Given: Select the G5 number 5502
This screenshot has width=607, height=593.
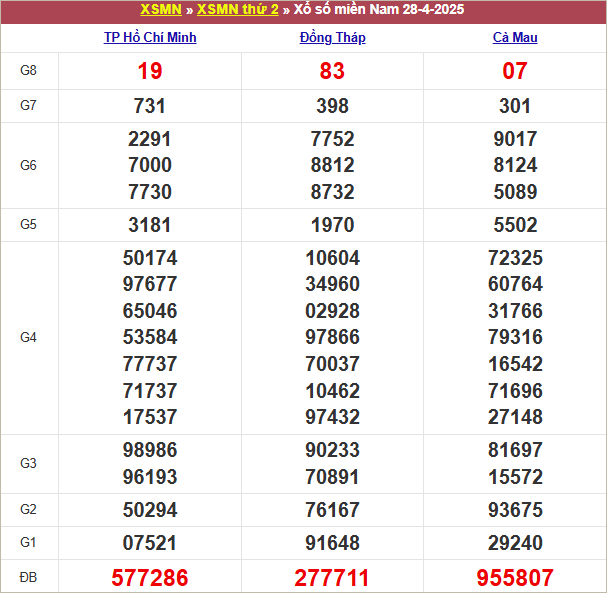Looking at the screenshot, I should [515, 225].
